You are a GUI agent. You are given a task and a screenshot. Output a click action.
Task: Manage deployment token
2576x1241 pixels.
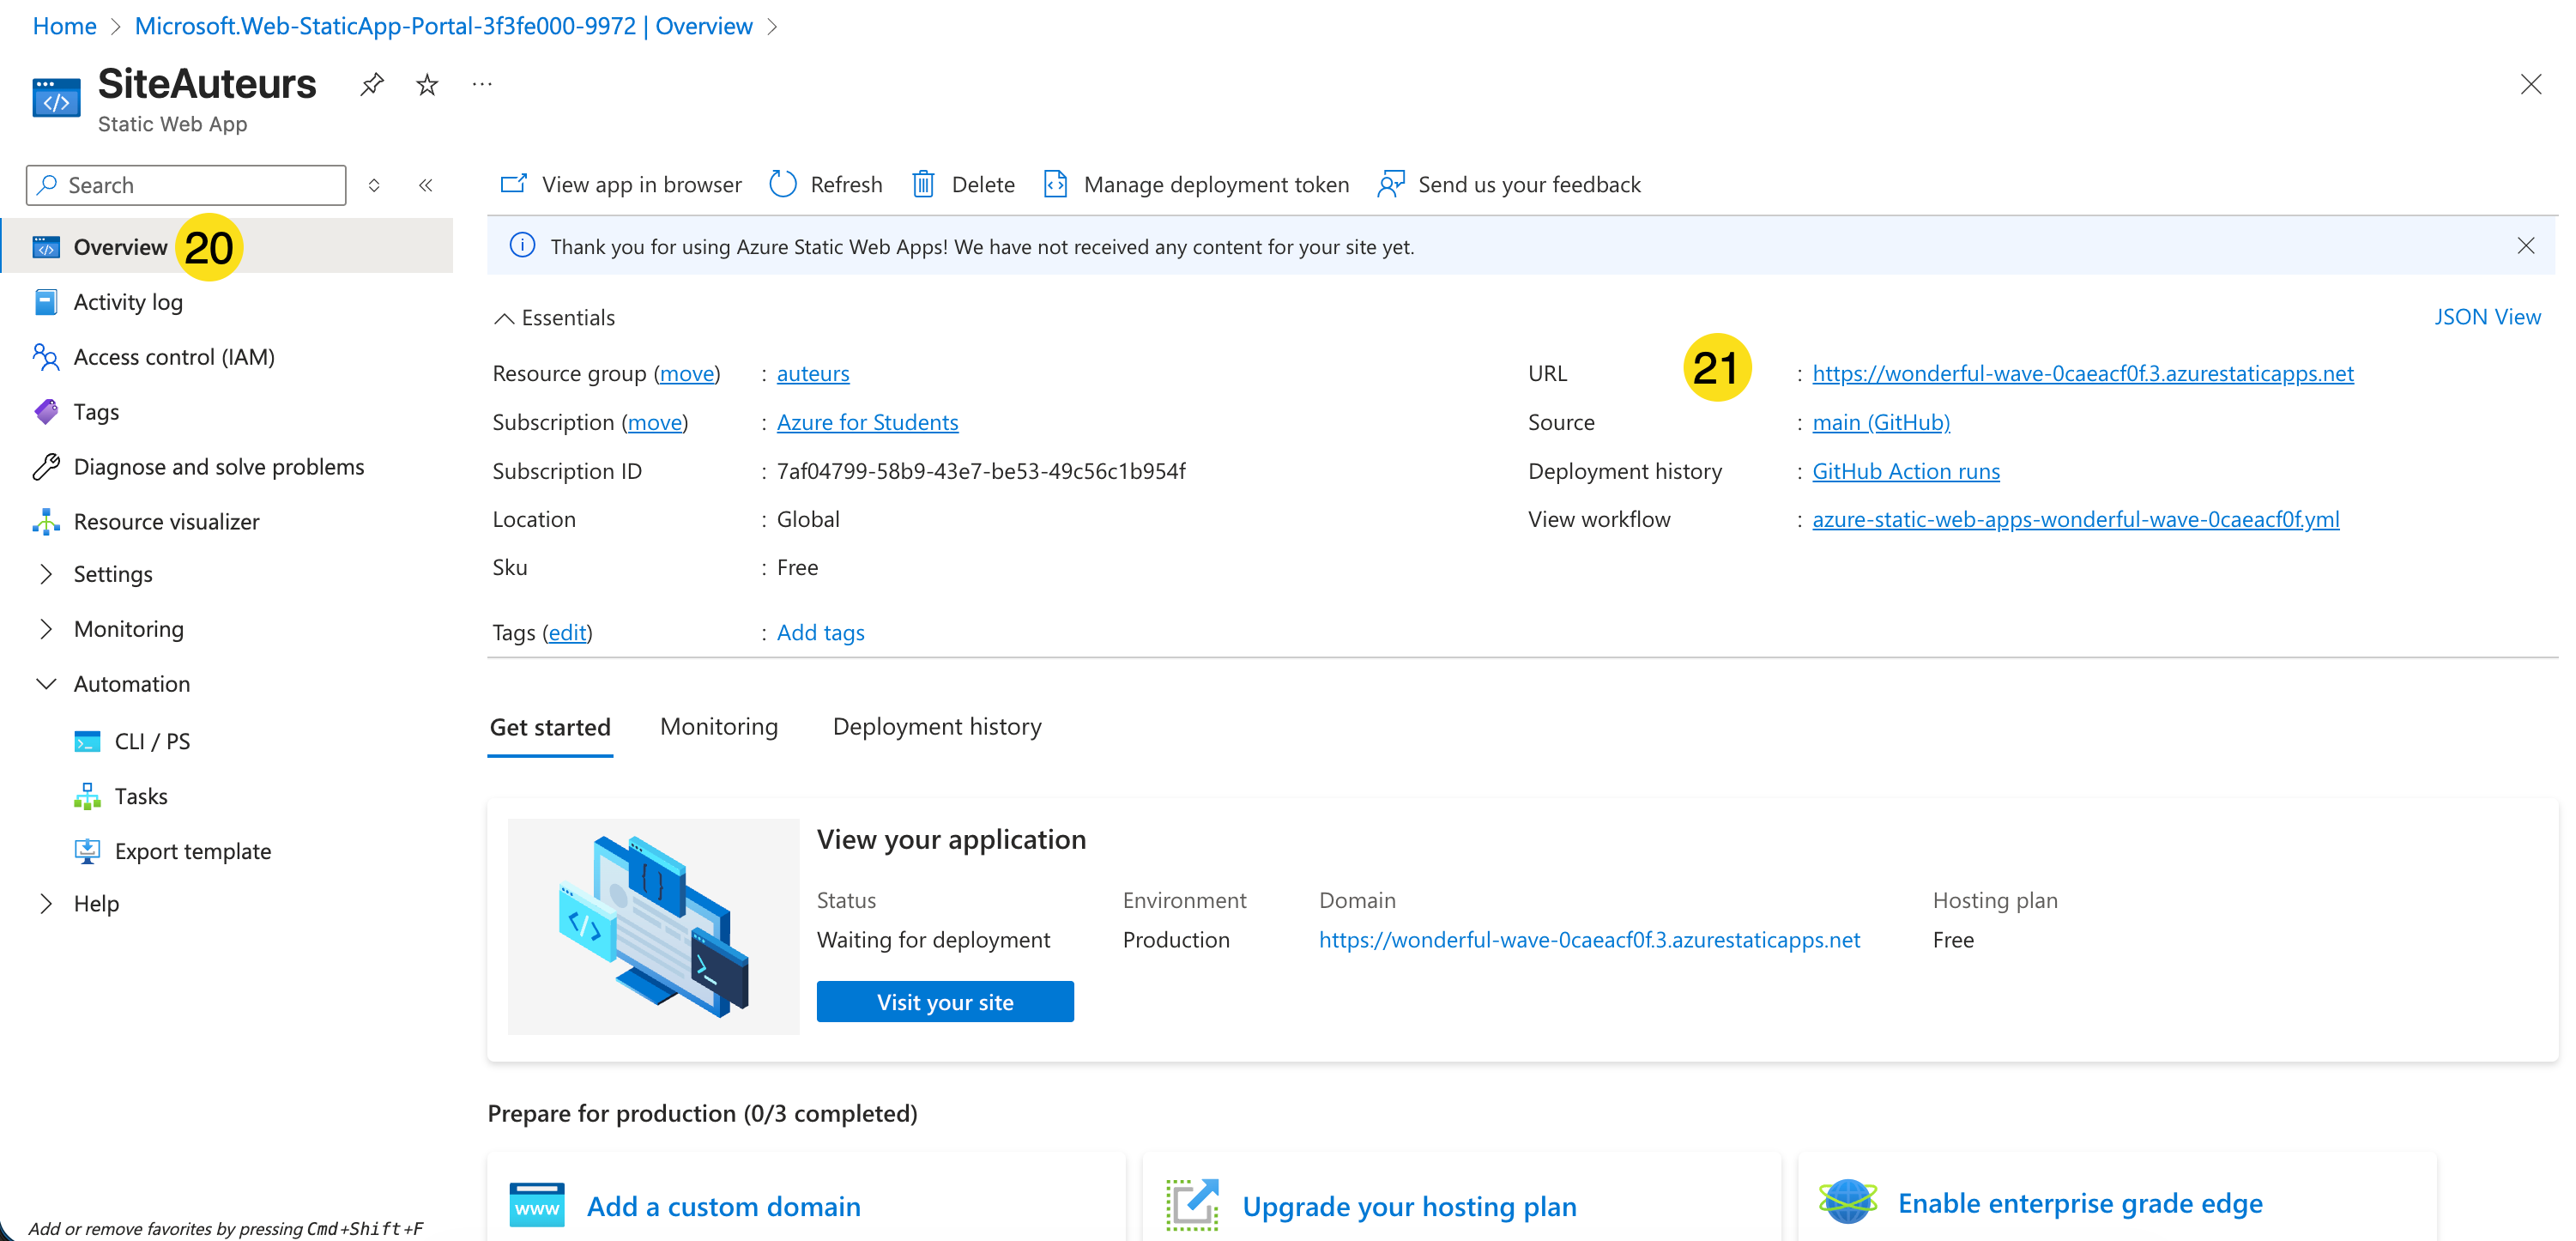click(1196, 184)
